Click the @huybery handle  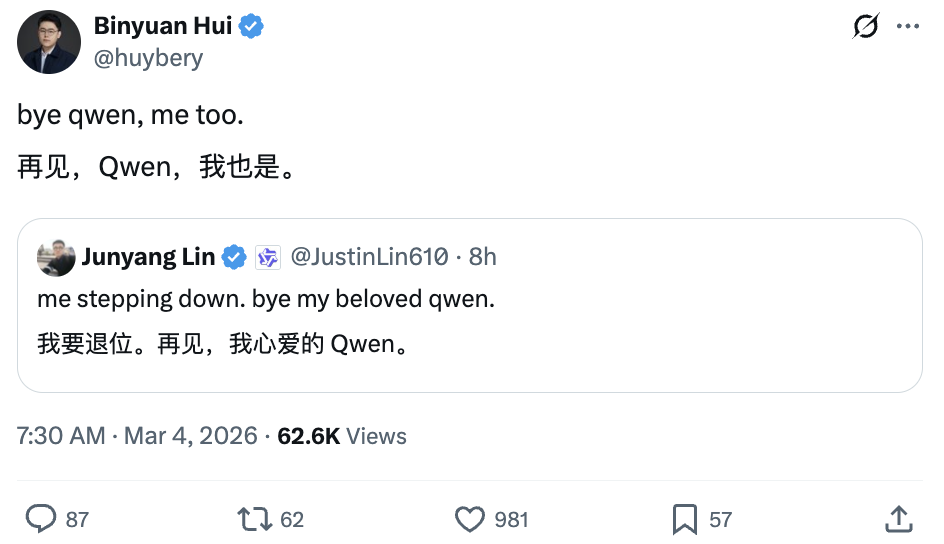148,58
